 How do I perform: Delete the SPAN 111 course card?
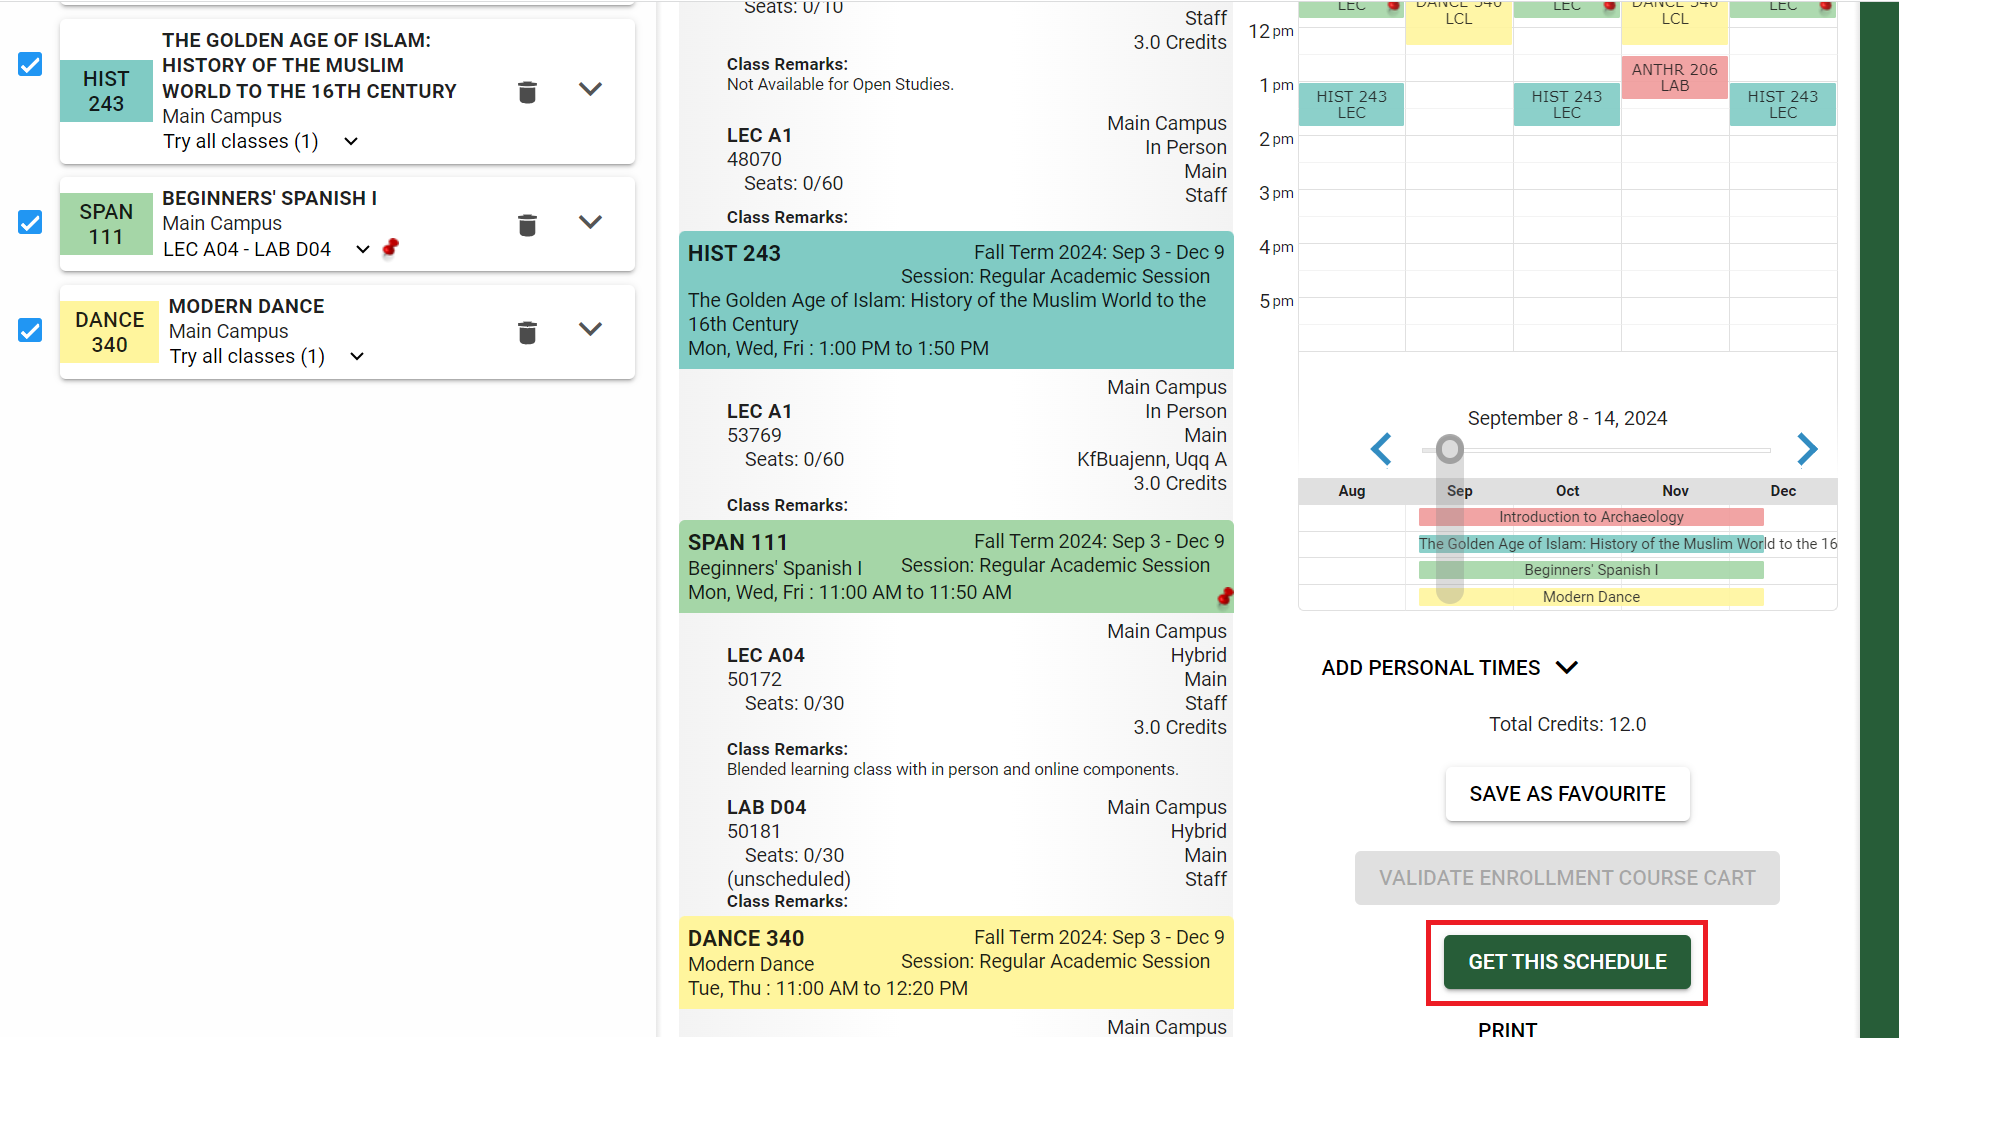527,225
